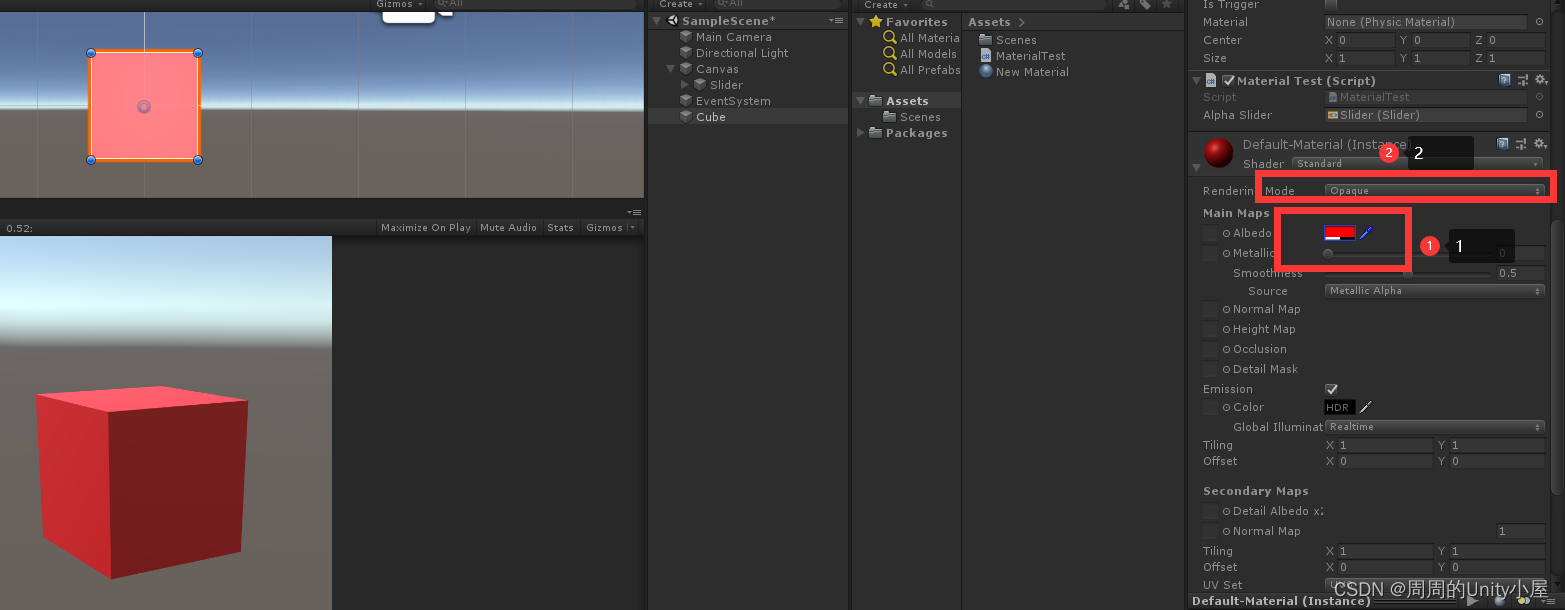The height and width of the screenshot is (610, 1565).
Task: Open Global Illumination Realtime dropdown
Action: (1435, 427)
